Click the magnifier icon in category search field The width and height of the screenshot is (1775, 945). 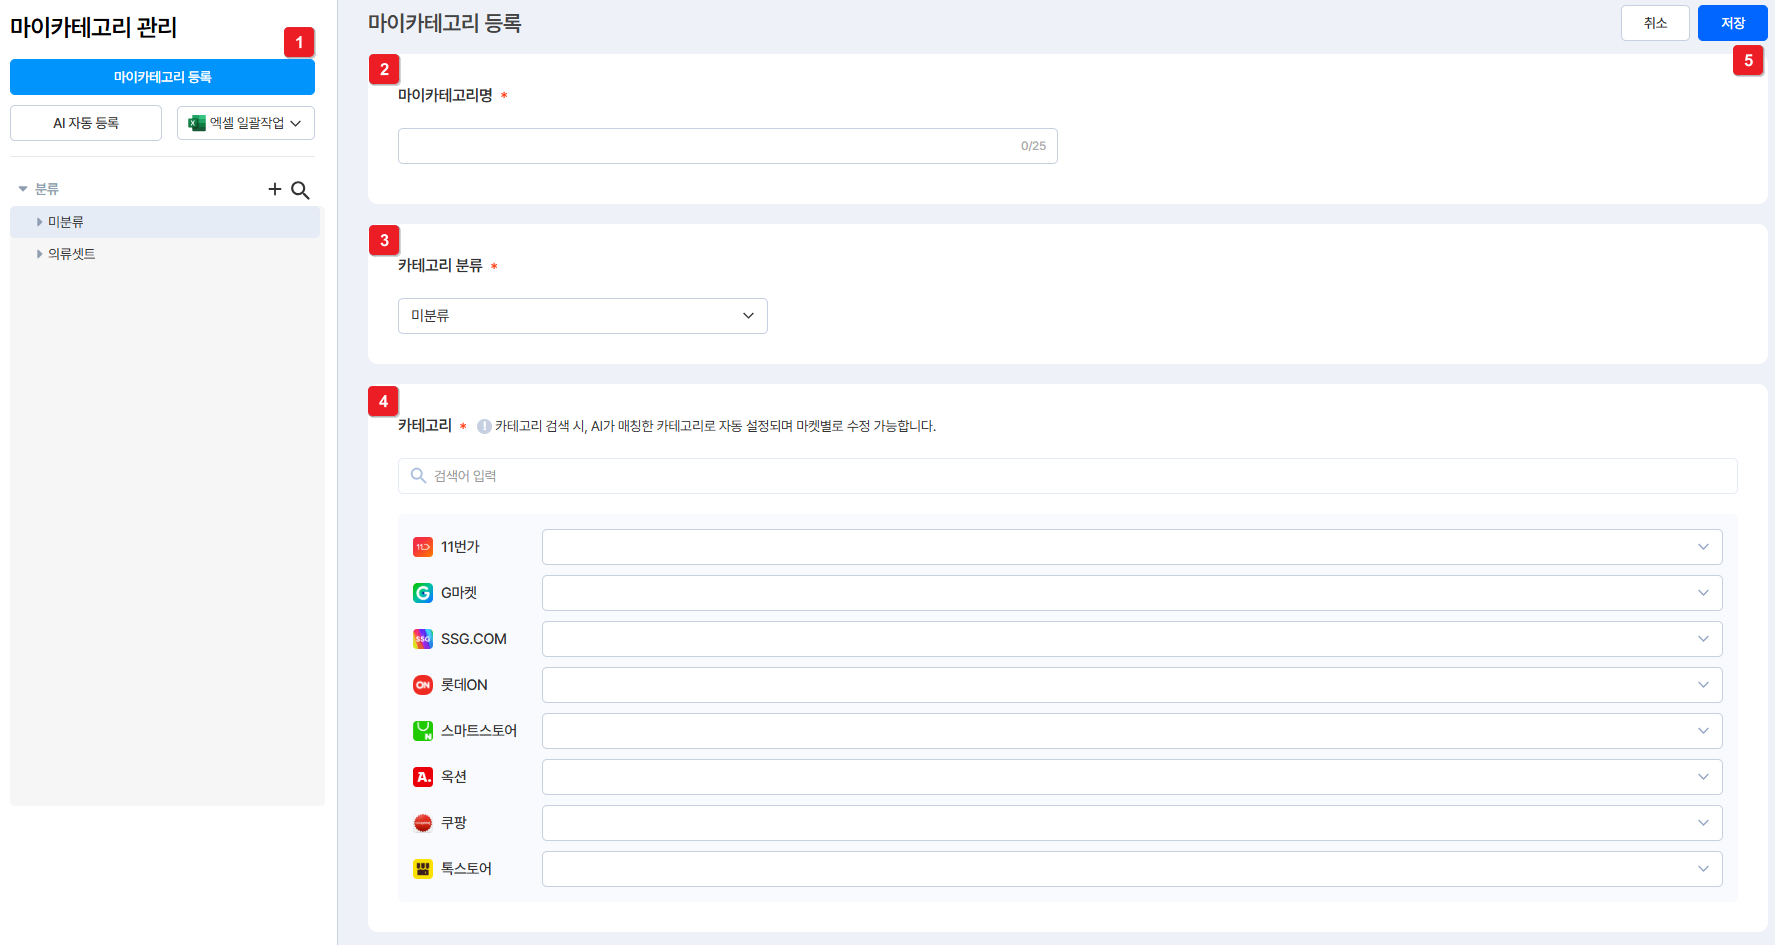419,476
